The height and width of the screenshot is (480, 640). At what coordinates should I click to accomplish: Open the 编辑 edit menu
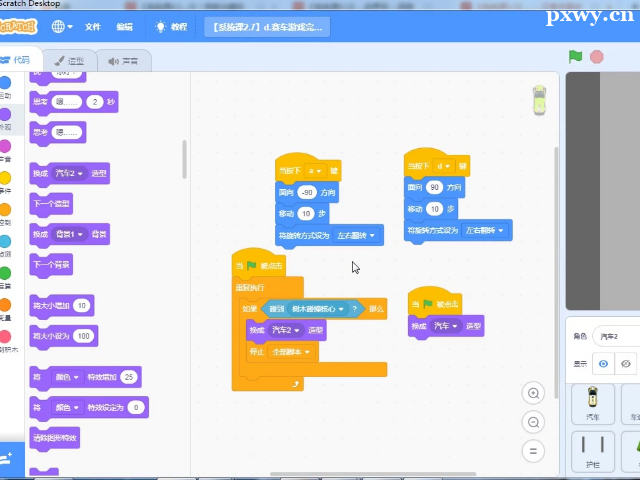click(124, 26)
